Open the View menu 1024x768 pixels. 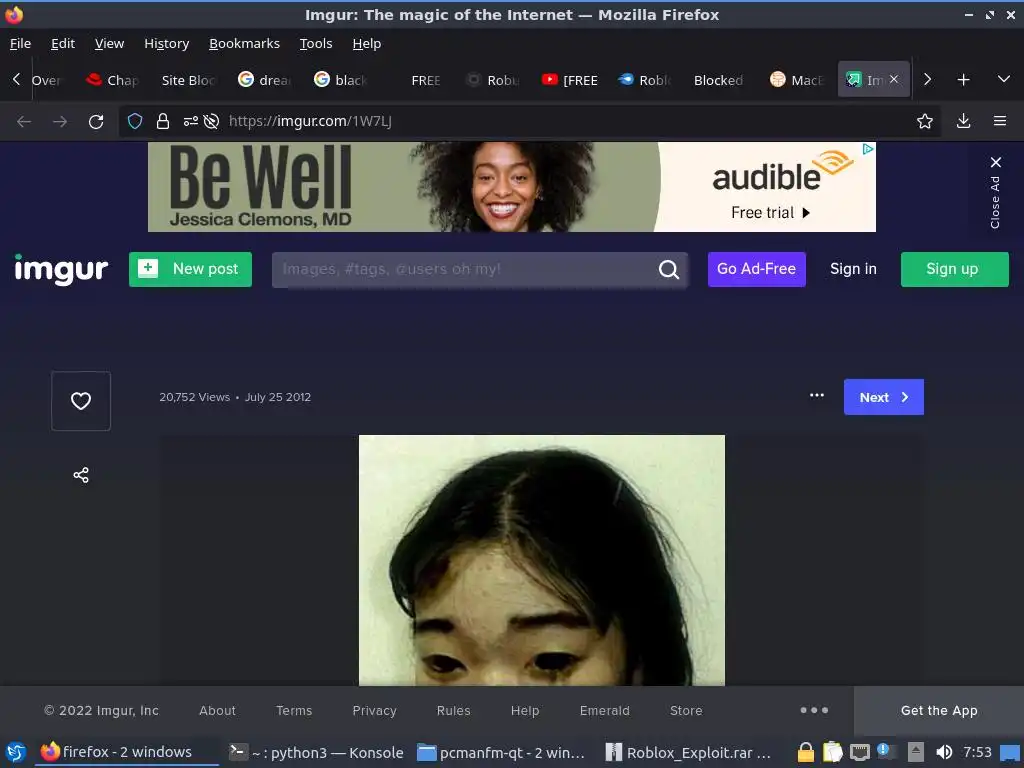click(x=109, y=44)
